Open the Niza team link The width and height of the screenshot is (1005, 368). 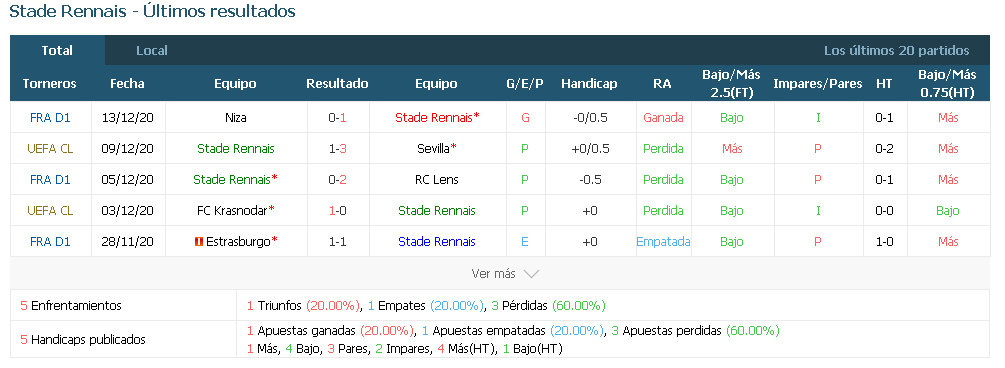(x=236, y=117)
